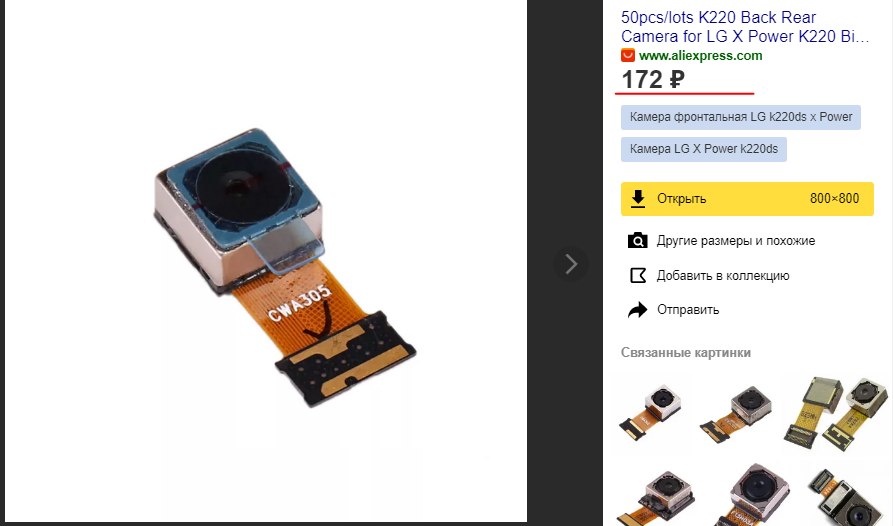
Task: Select tag Камера LG X Power k220ds
Action: tap(703, 149)
